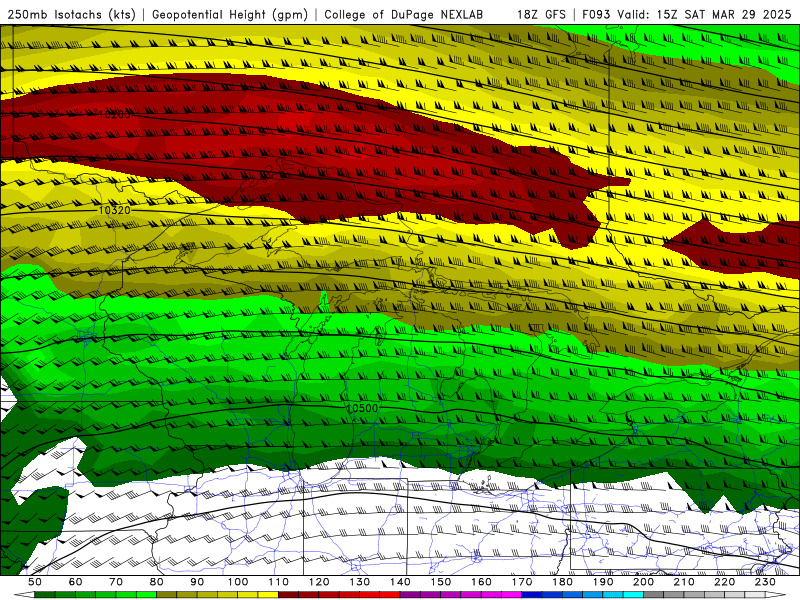Click the 100 value on the color scale
This screenshot has height=600, width=800.
(x=238, y=582)
